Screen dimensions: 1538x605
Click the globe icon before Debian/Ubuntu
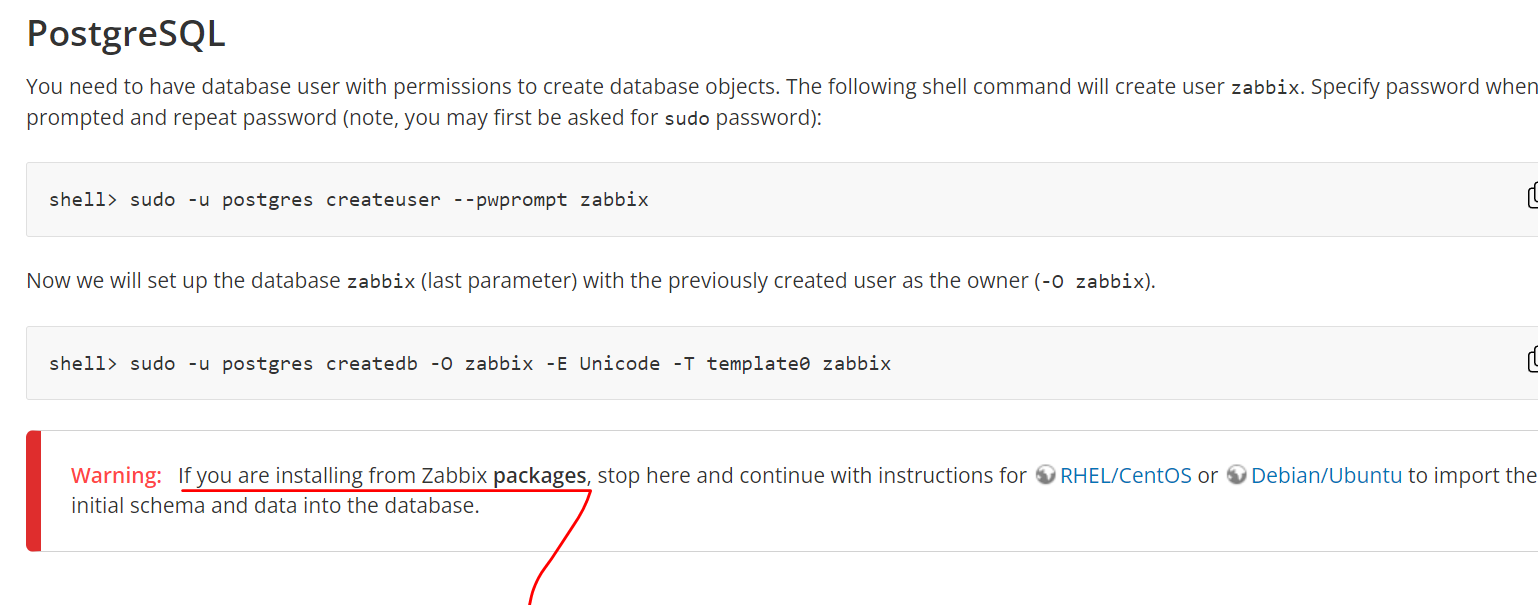pyautogui.click(x=1236, y=475)
